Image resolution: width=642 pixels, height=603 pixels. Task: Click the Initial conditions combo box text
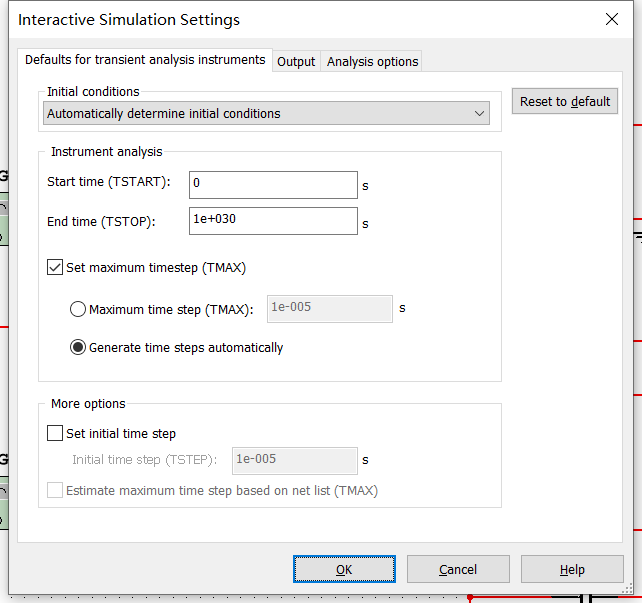[255, 114]
